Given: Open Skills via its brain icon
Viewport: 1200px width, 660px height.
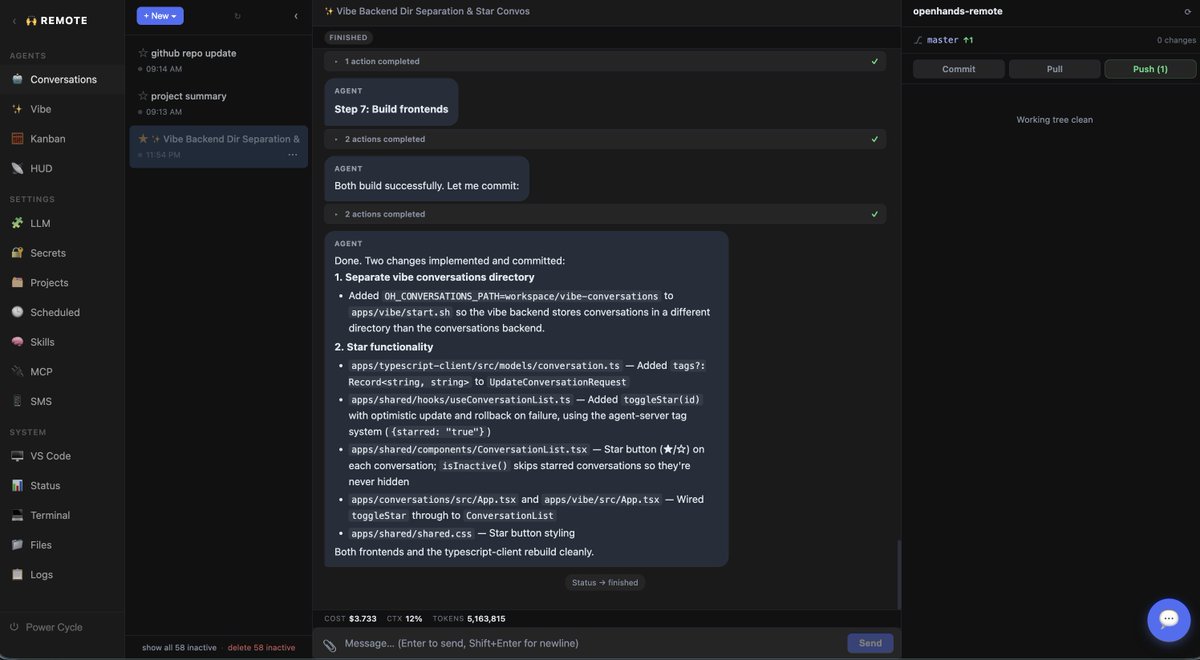Looking at the screenshot, I should click(17, 342).
